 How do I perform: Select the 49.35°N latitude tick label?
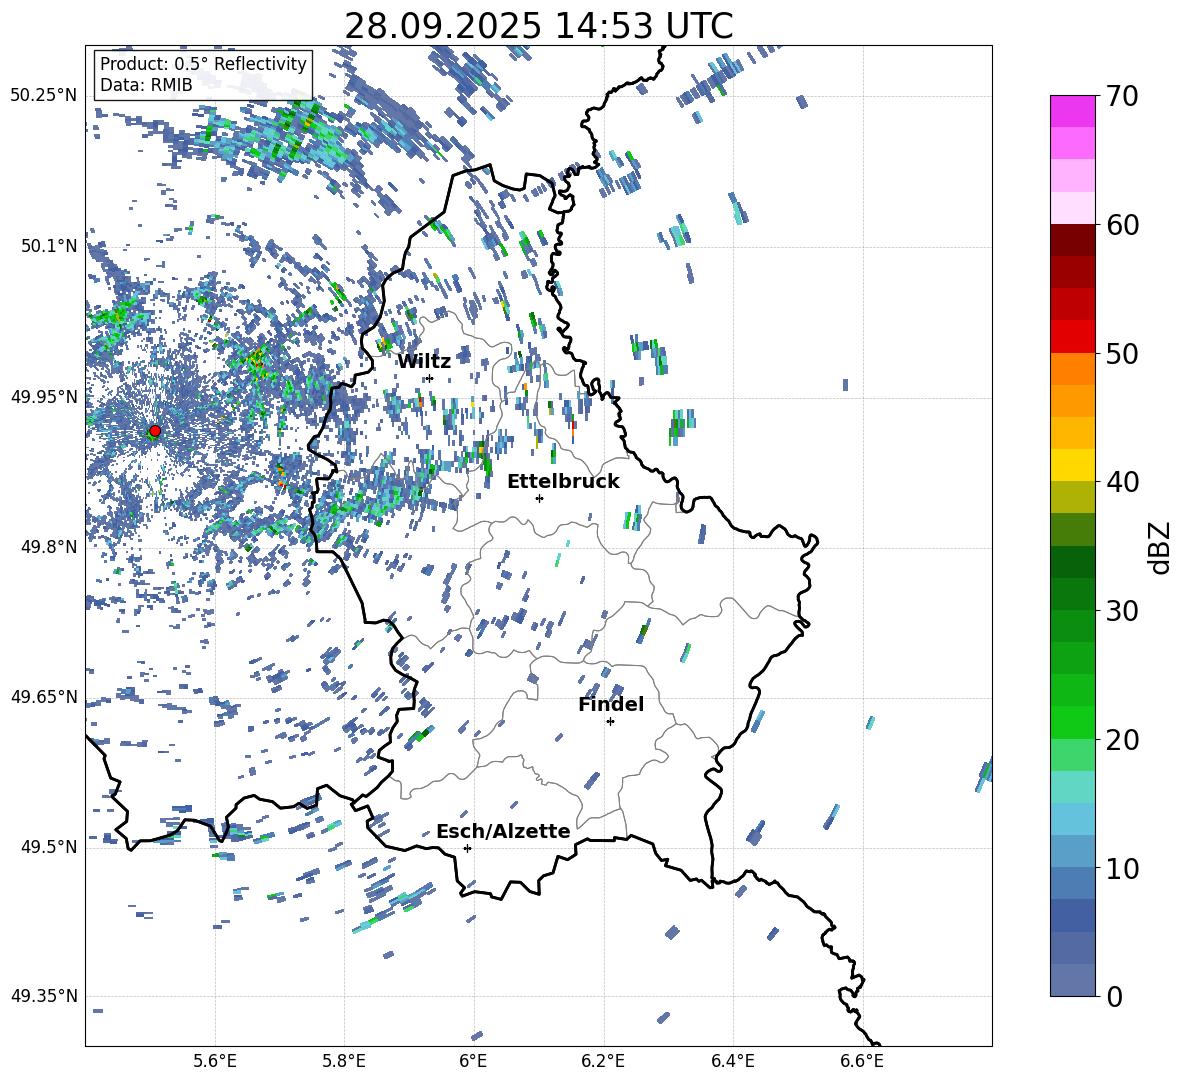(43, 996)
